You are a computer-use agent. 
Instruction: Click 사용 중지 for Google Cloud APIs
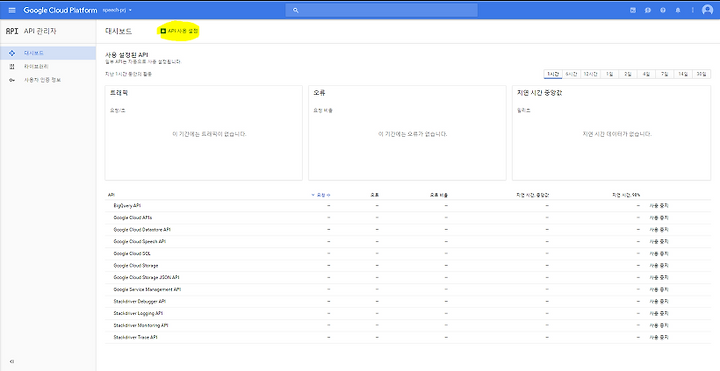(659, 218)
